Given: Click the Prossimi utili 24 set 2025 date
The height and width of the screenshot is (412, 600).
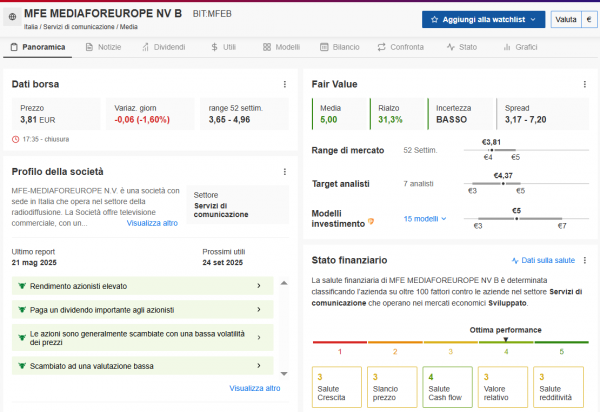Looking at the screenshot, I should click(223, 263).
